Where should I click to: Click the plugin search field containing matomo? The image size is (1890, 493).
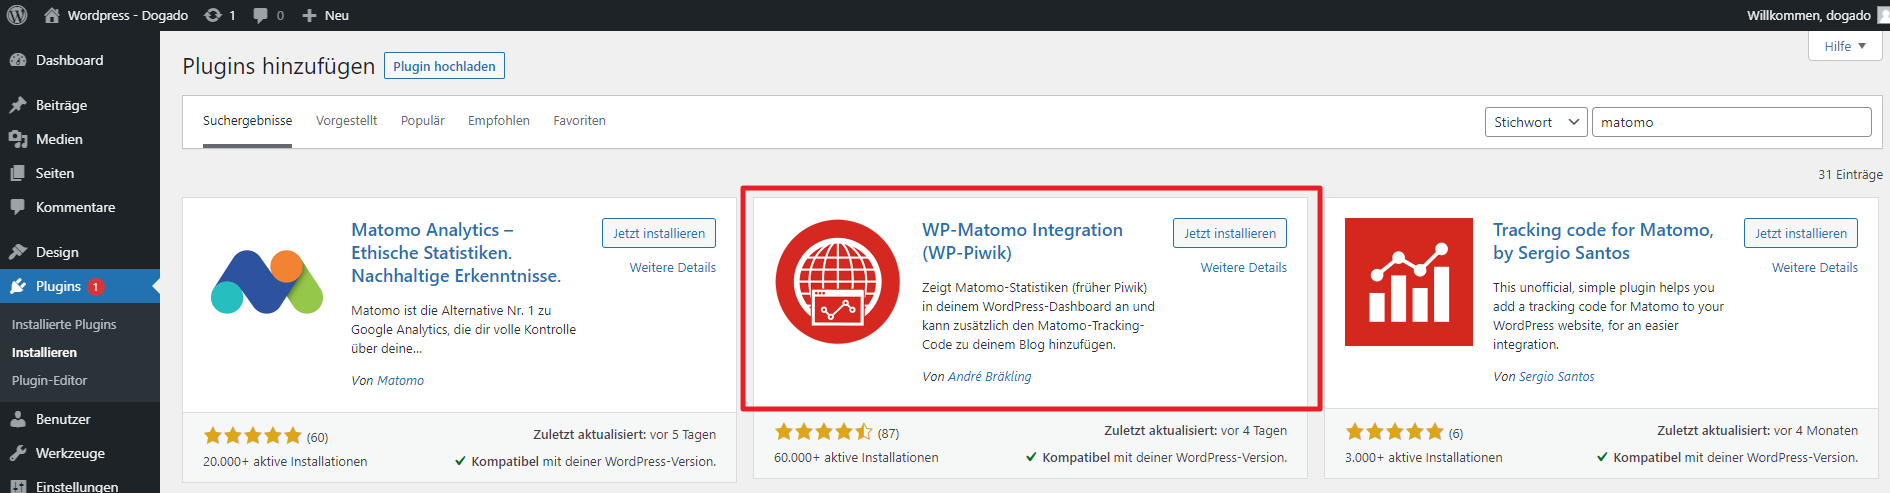coord(1731,122)
